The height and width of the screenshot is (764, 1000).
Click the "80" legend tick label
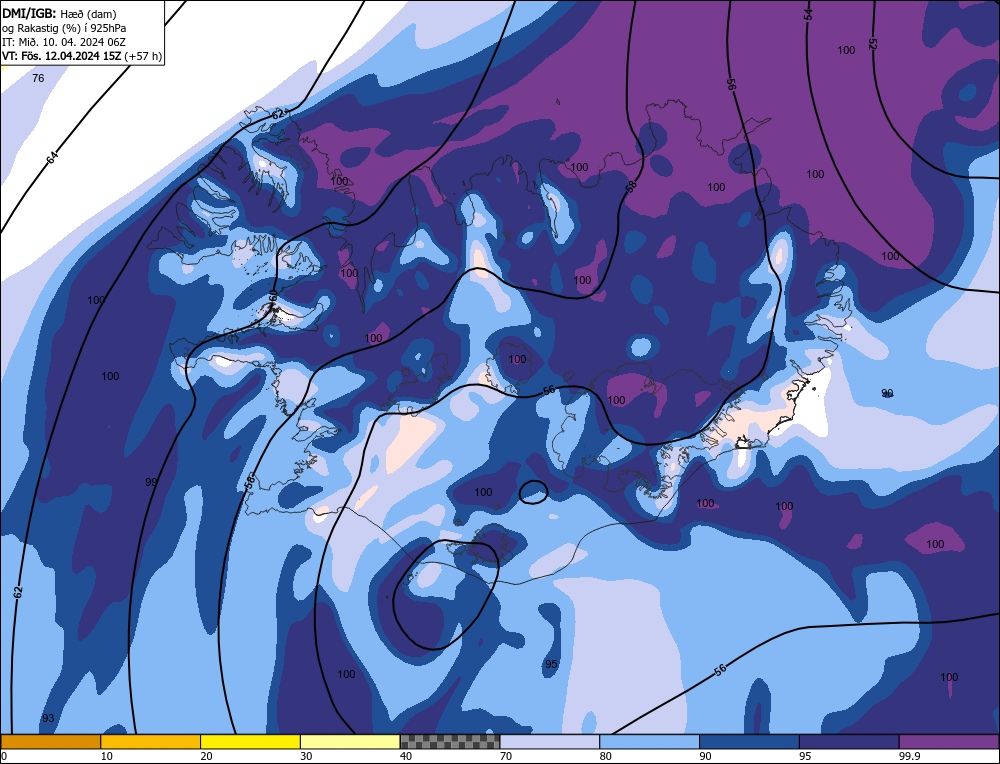[x=606, y=756]
